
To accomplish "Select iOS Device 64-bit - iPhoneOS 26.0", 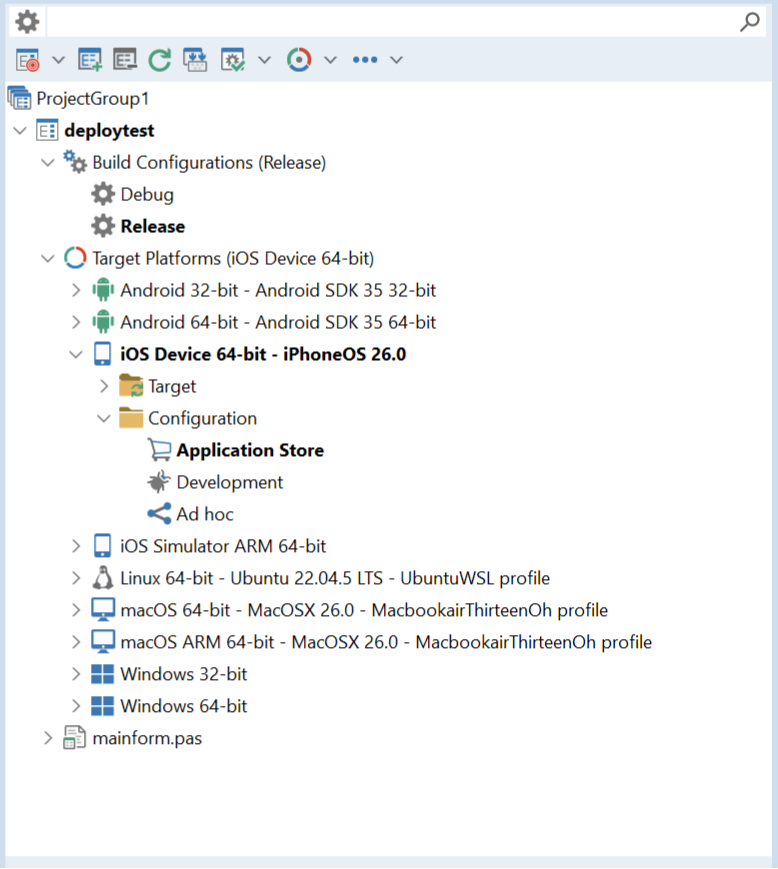I will pos(263,355).
